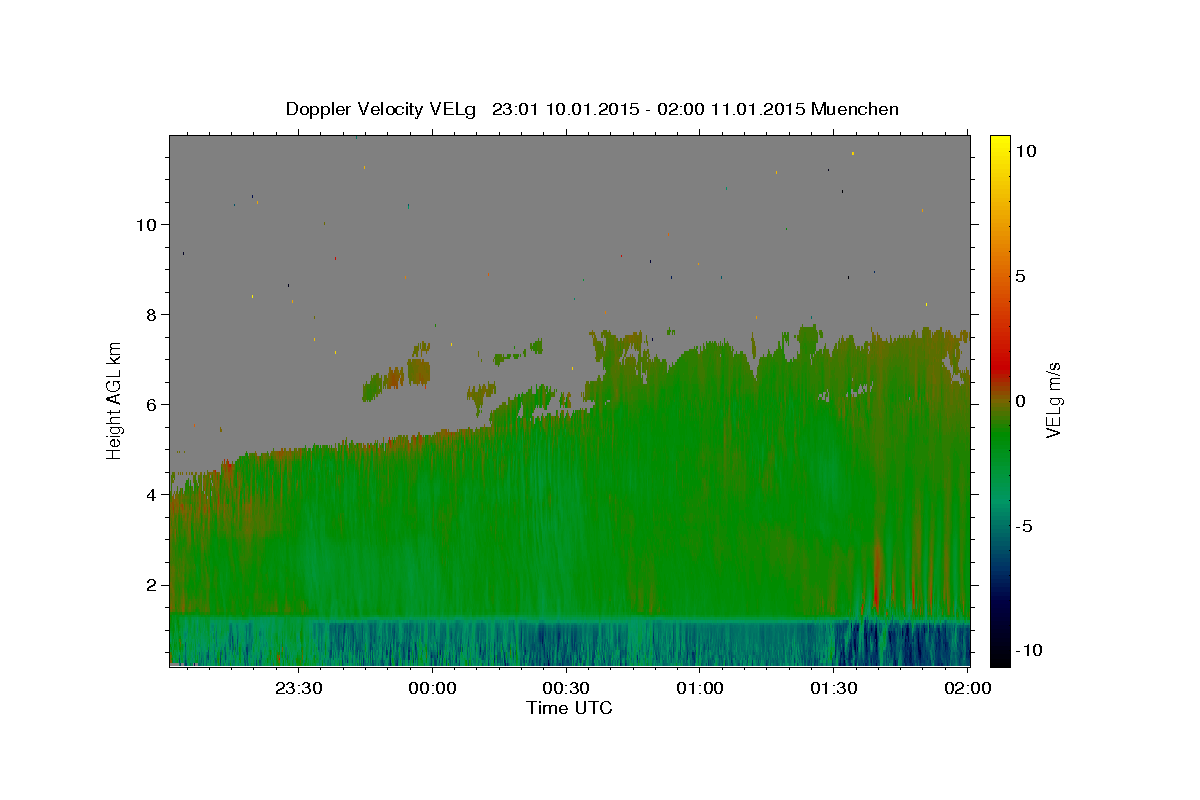The image size is (1200, 800).
Task: Click the red updraft streak near 01:40
Action: pyautogui.click(x=877, y=575)
